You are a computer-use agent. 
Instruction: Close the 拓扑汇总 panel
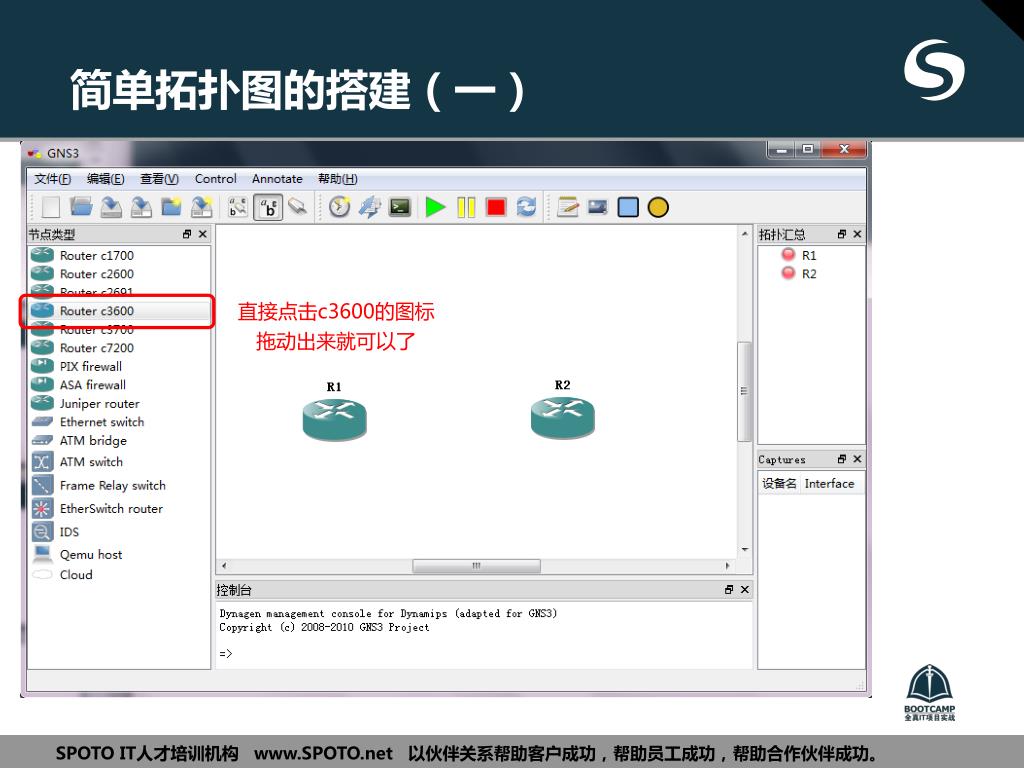coord(857,234)
